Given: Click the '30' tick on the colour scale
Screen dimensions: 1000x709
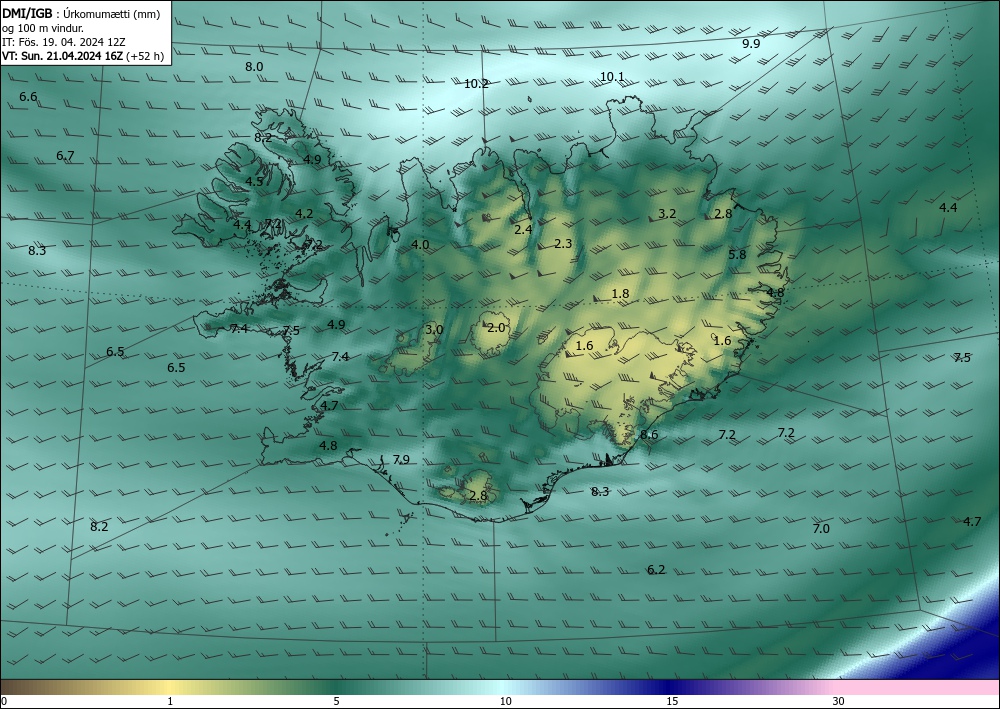Looking at the screenshot, I should [838, 701].
